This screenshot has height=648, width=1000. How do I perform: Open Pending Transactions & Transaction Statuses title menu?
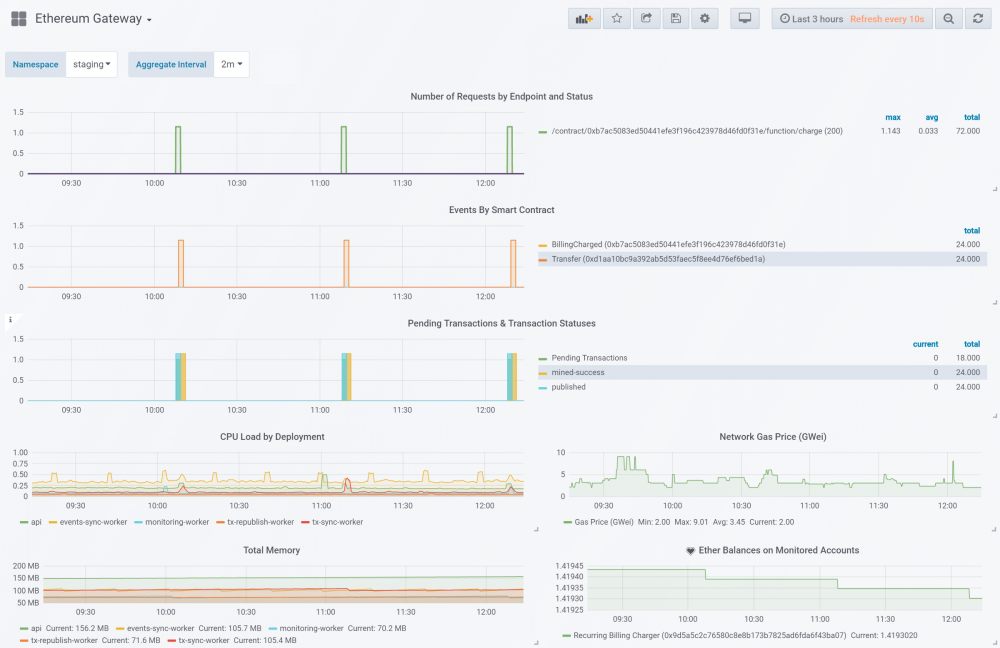(x=501, y=323)
